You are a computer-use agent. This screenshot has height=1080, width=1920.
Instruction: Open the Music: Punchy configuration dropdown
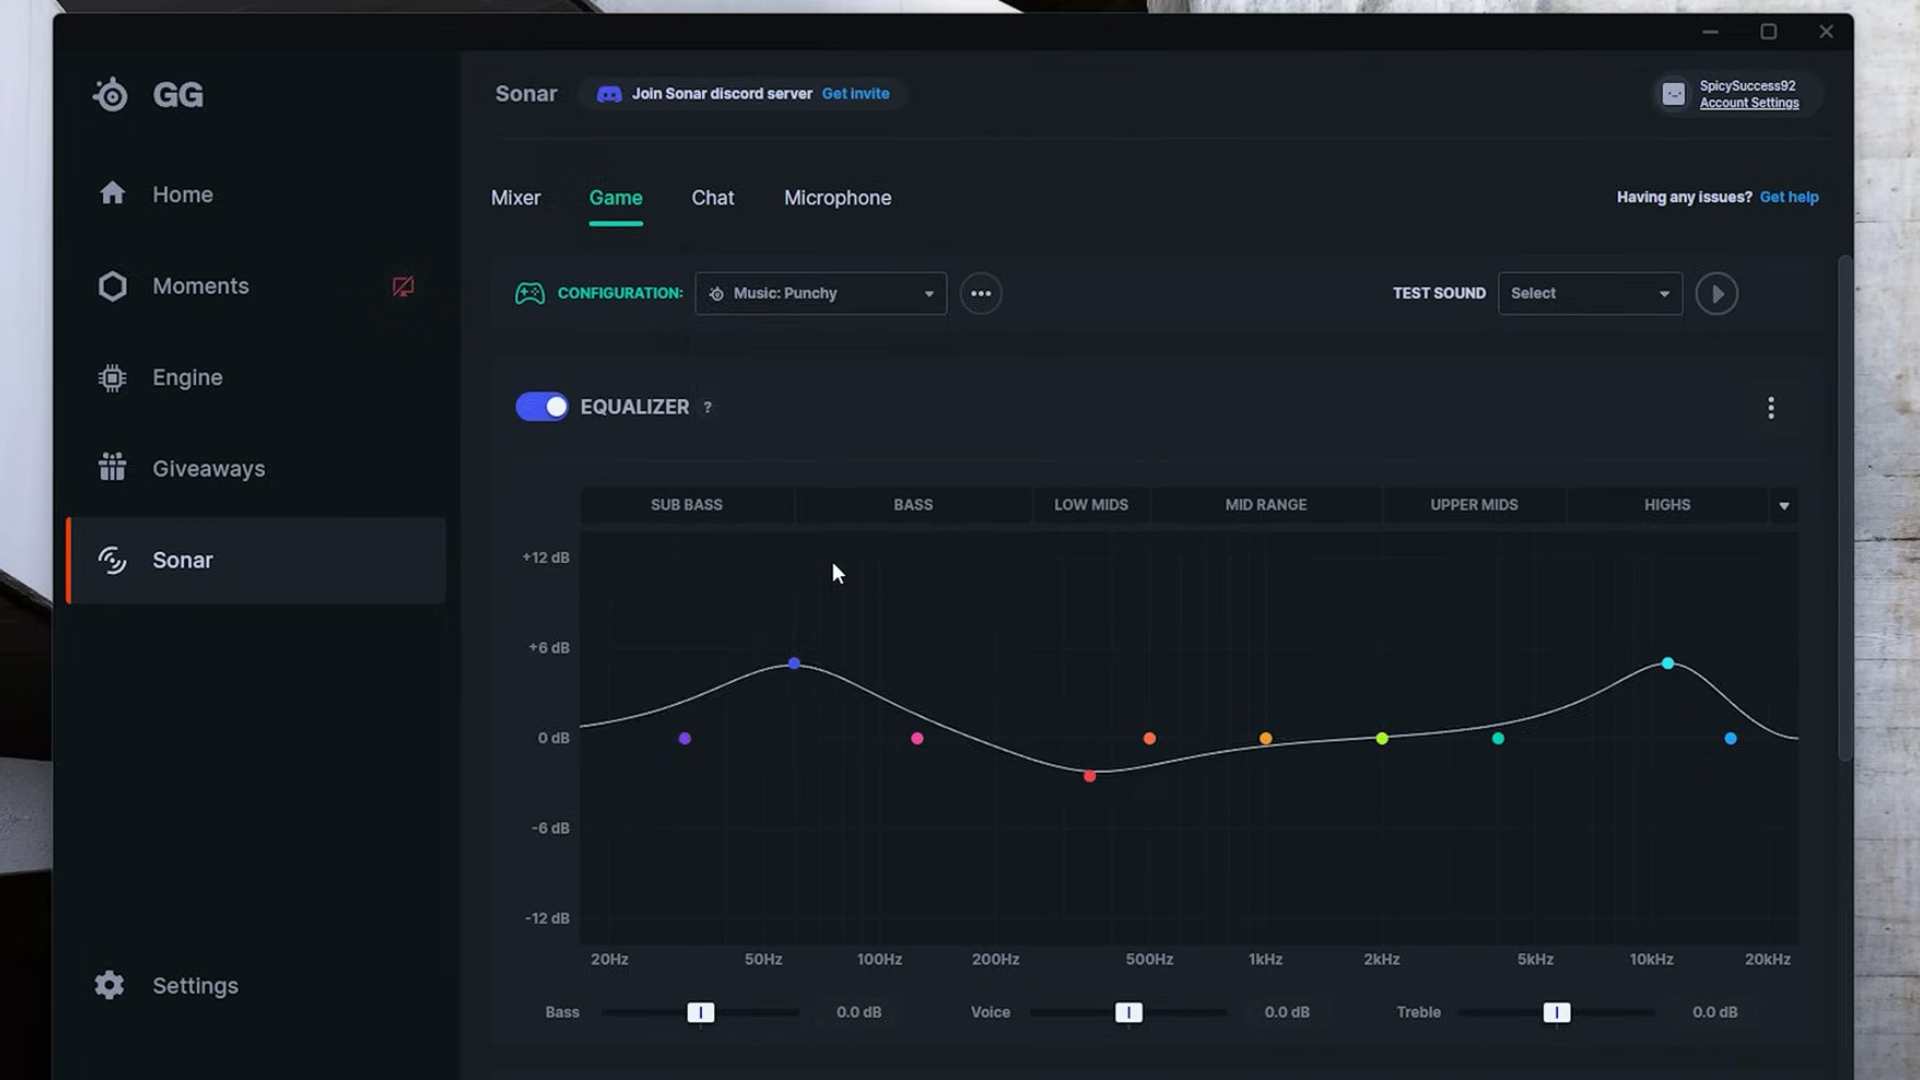pyautogui.click(x=820, y=293)
